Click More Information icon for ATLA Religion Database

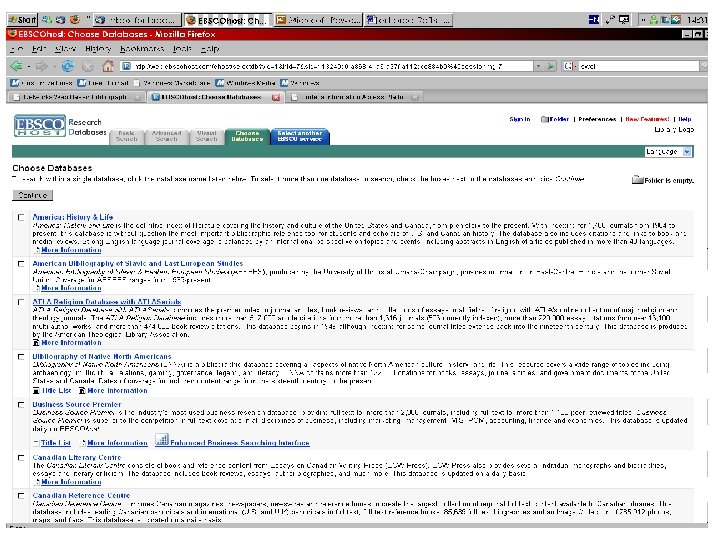click(36, 343)
